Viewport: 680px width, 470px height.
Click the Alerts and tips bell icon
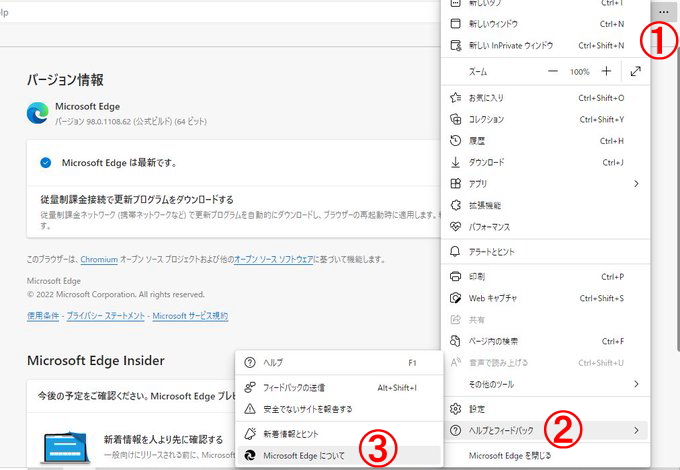pyautogui.click(x=455, y=251)
